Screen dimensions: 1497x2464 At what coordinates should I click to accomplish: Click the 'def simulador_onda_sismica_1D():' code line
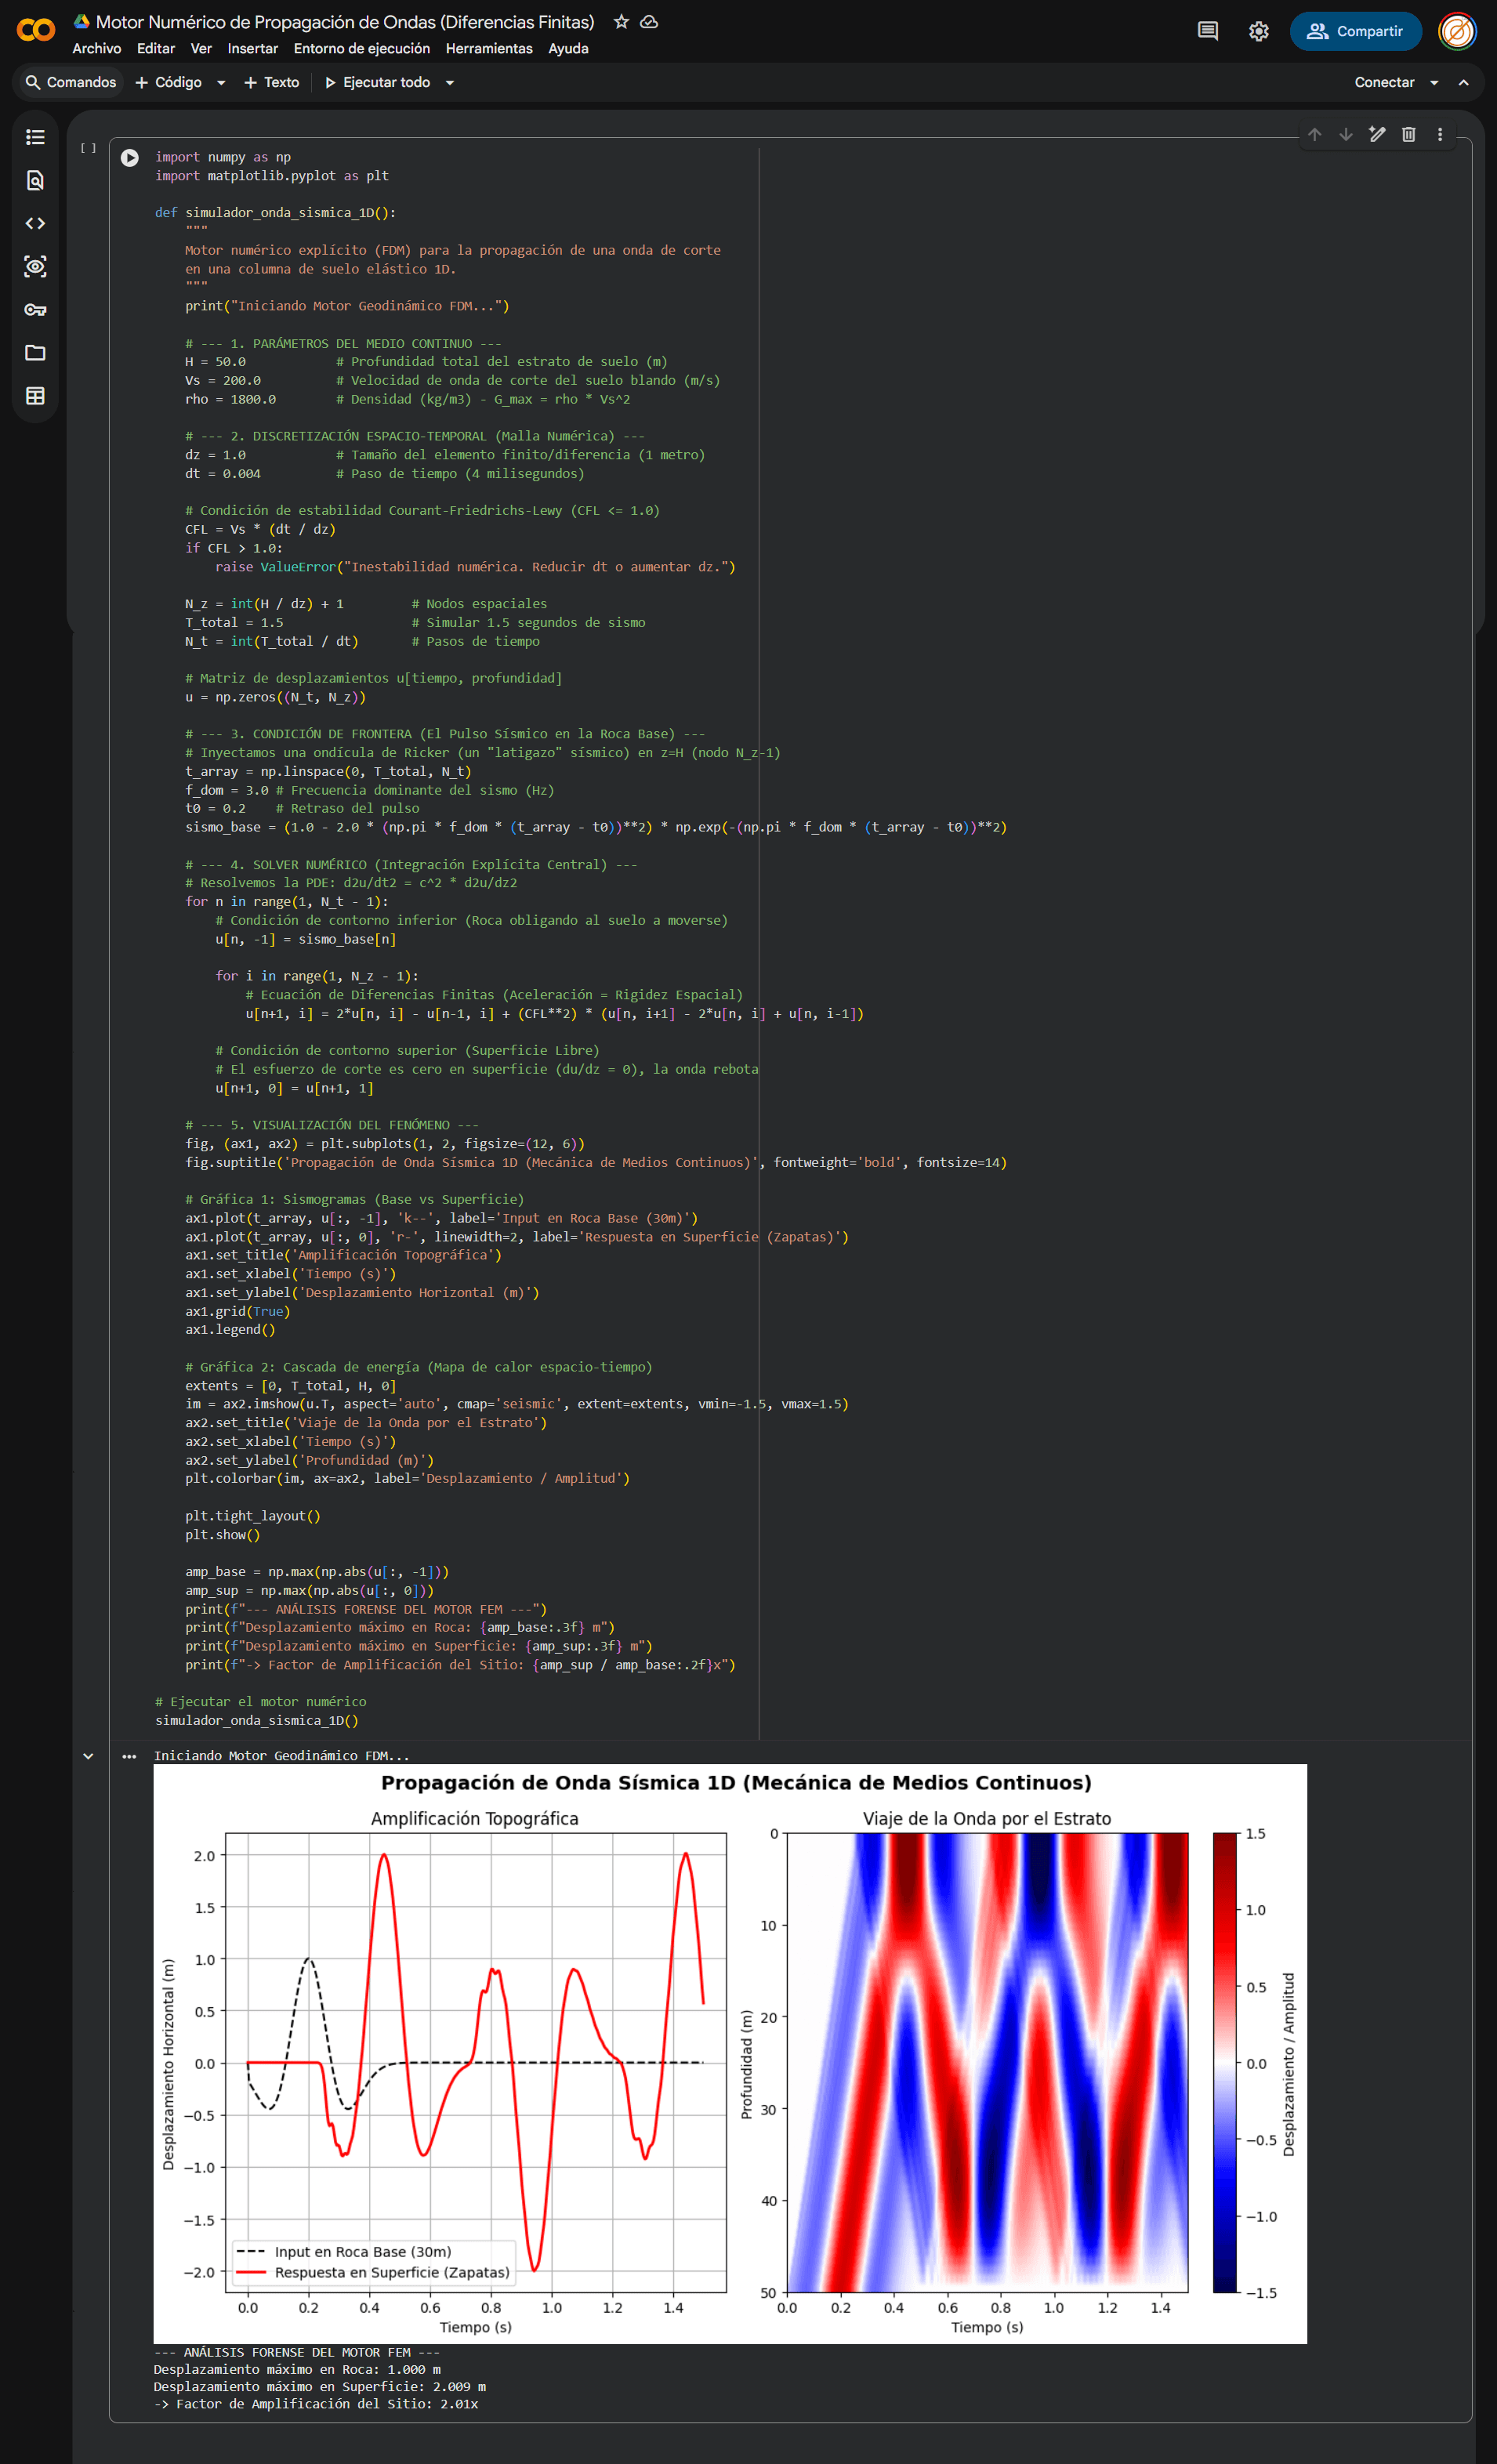pos(275,213)
